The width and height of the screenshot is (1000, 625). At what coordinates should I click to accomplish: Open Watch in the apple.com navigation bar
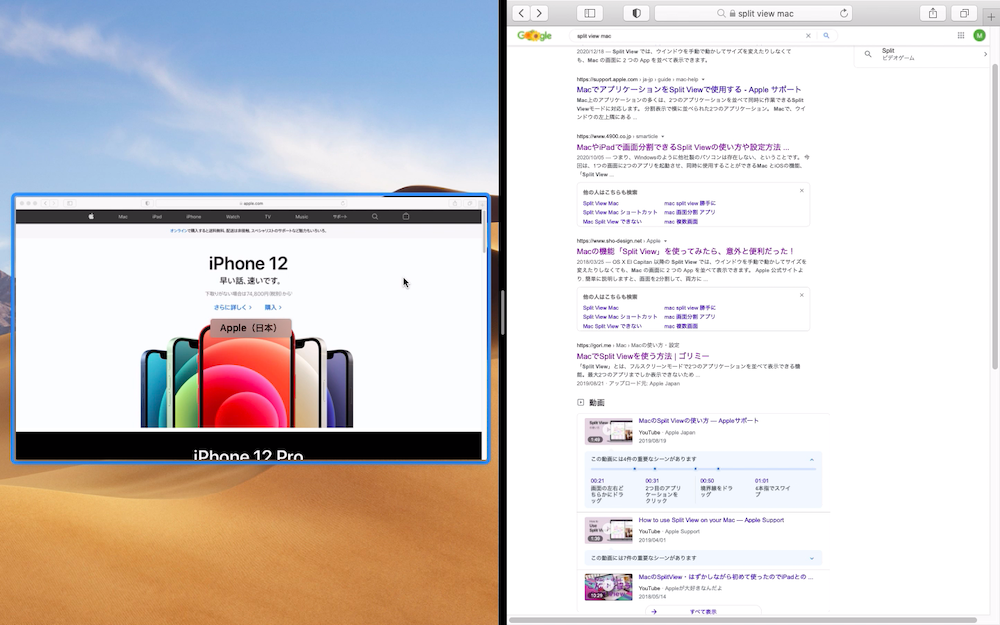(x=233, y=217)
